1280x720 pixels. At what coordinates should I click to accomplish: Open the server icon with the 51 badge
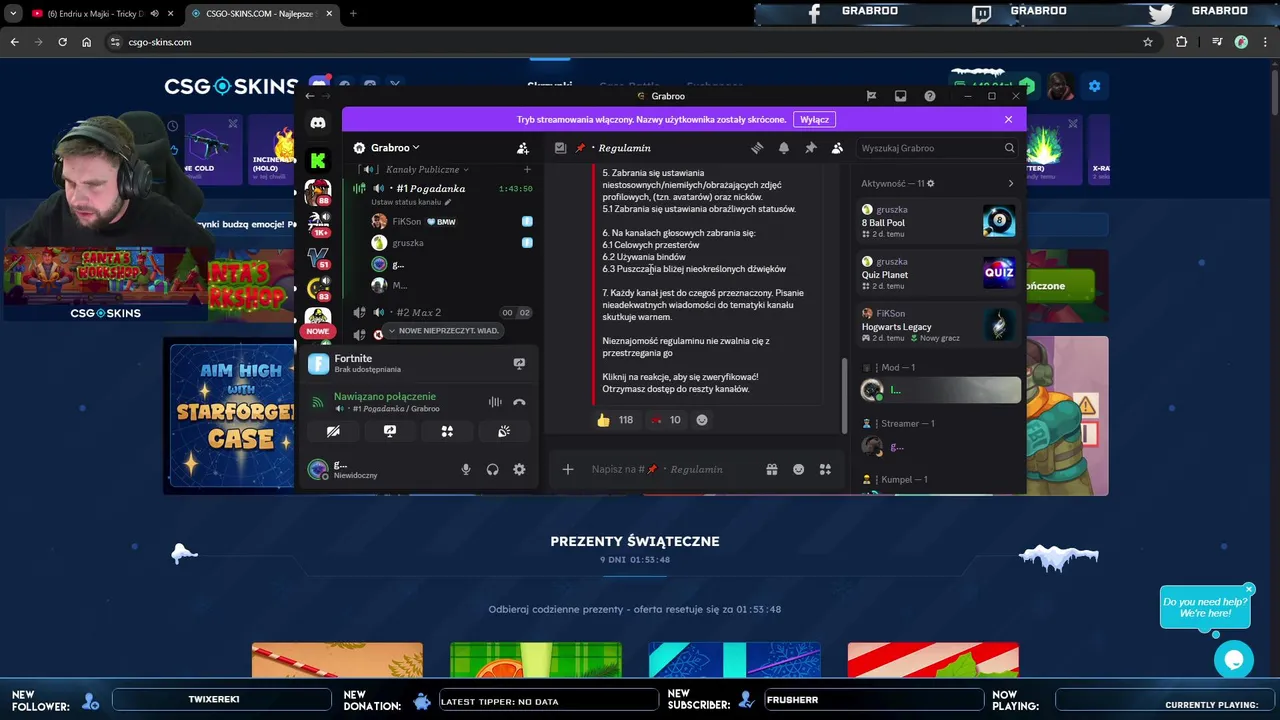point(318,257)
